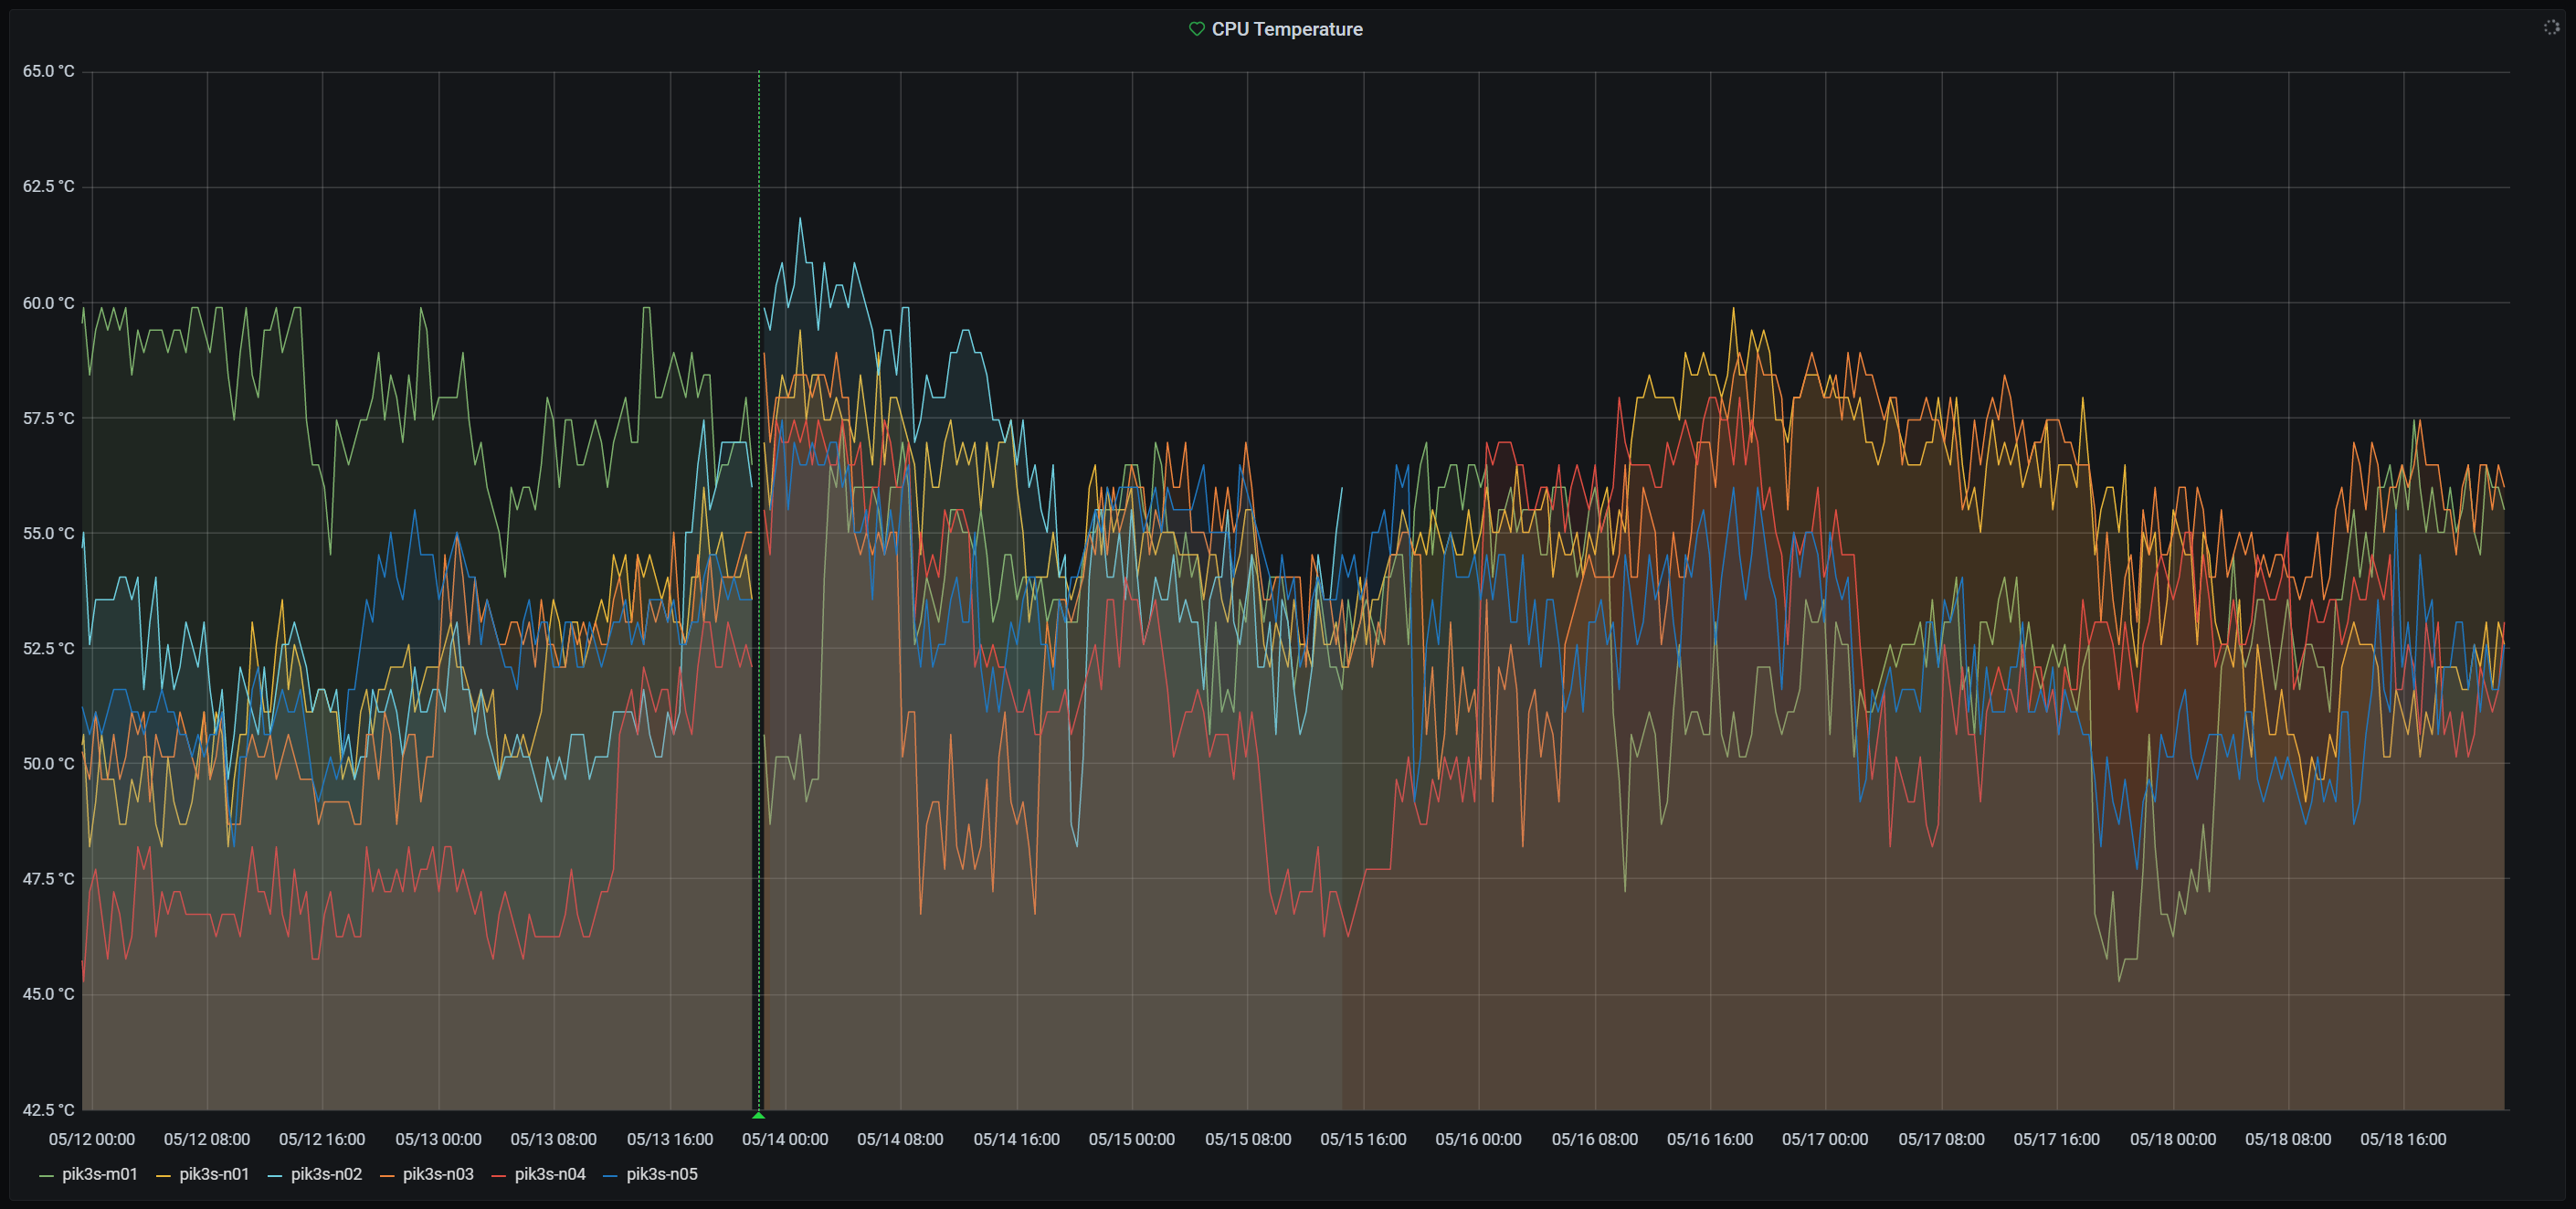
Task: Click pik3s-n03 legend label text
Action: pos(438,1174)
